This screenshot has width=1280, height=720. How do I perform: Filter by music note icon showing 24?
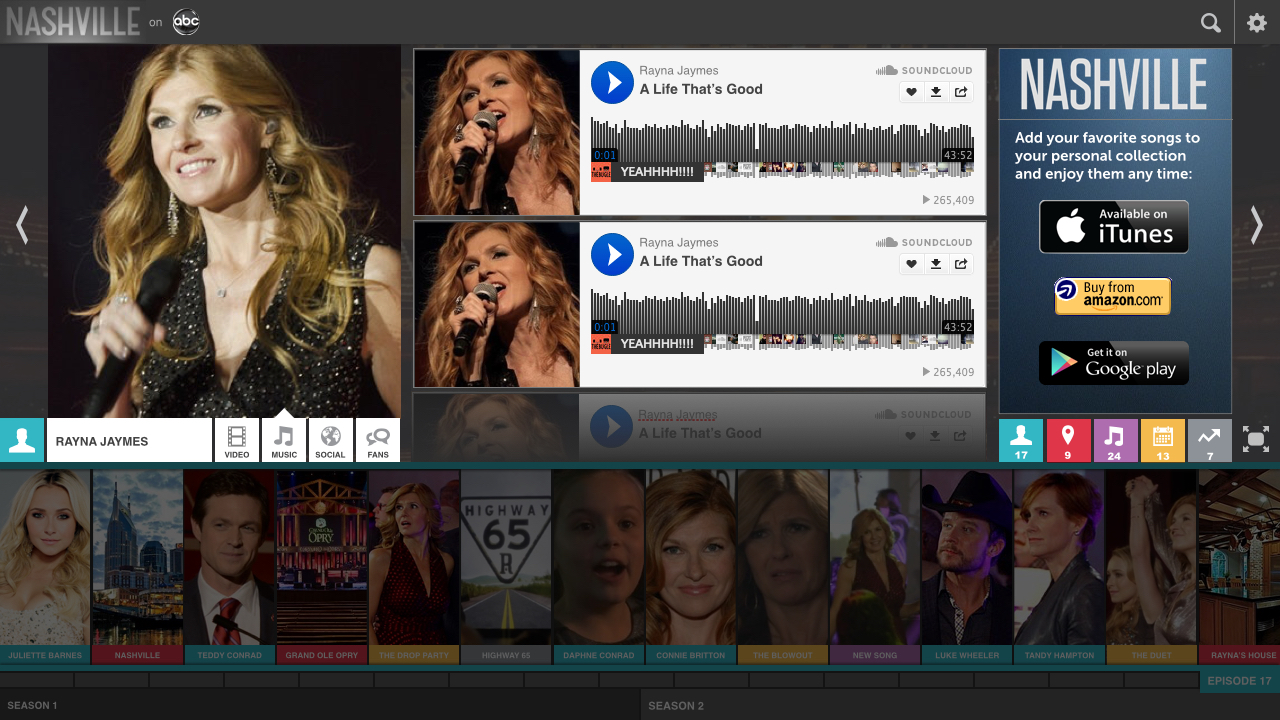coord(1115,440)
